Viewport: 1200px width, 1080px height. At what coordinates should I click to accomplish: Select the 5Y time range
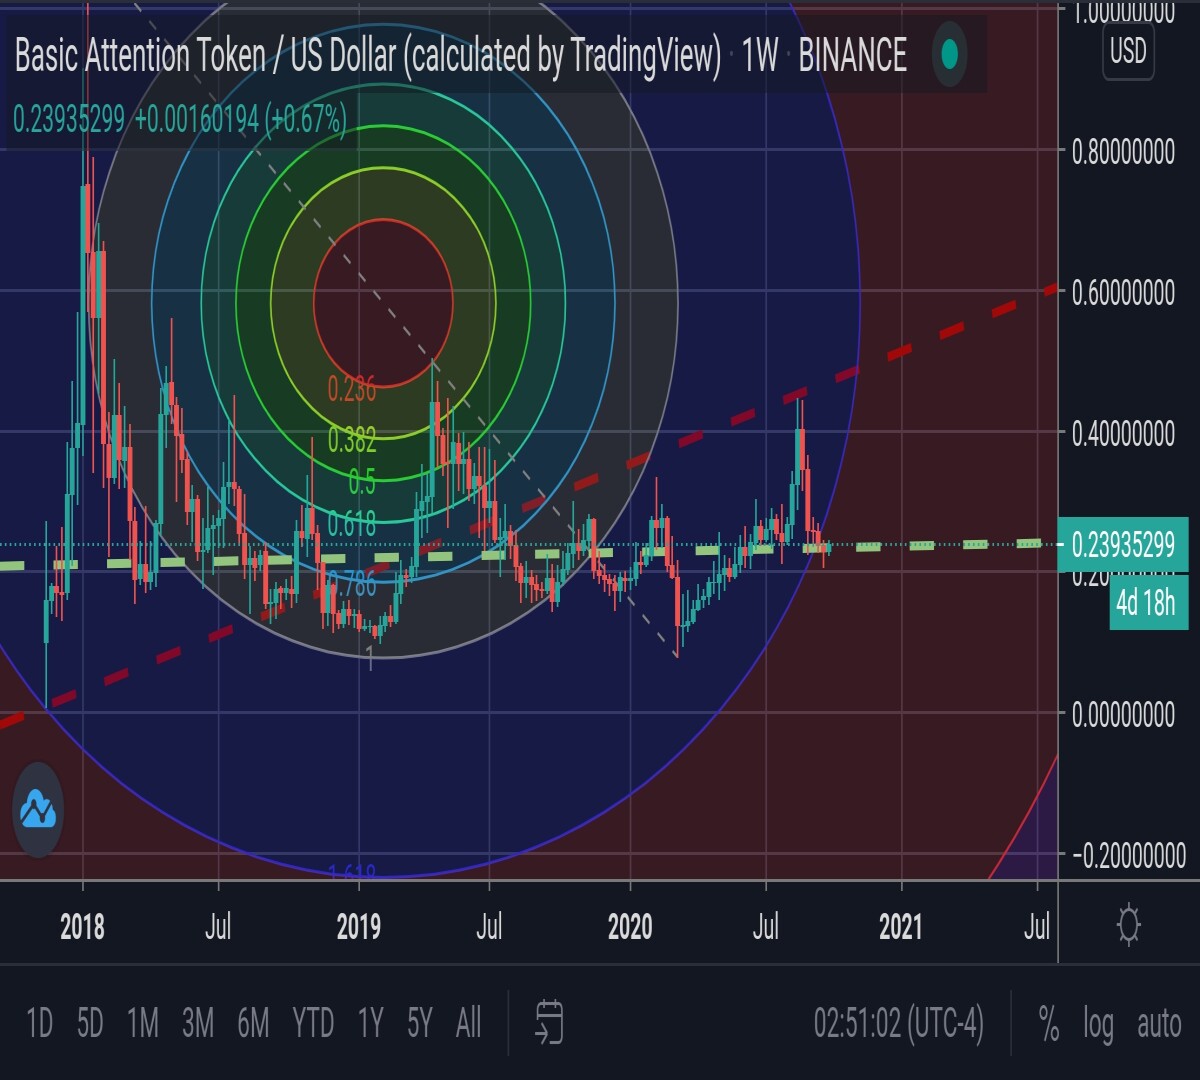[x=419, y=1023]
